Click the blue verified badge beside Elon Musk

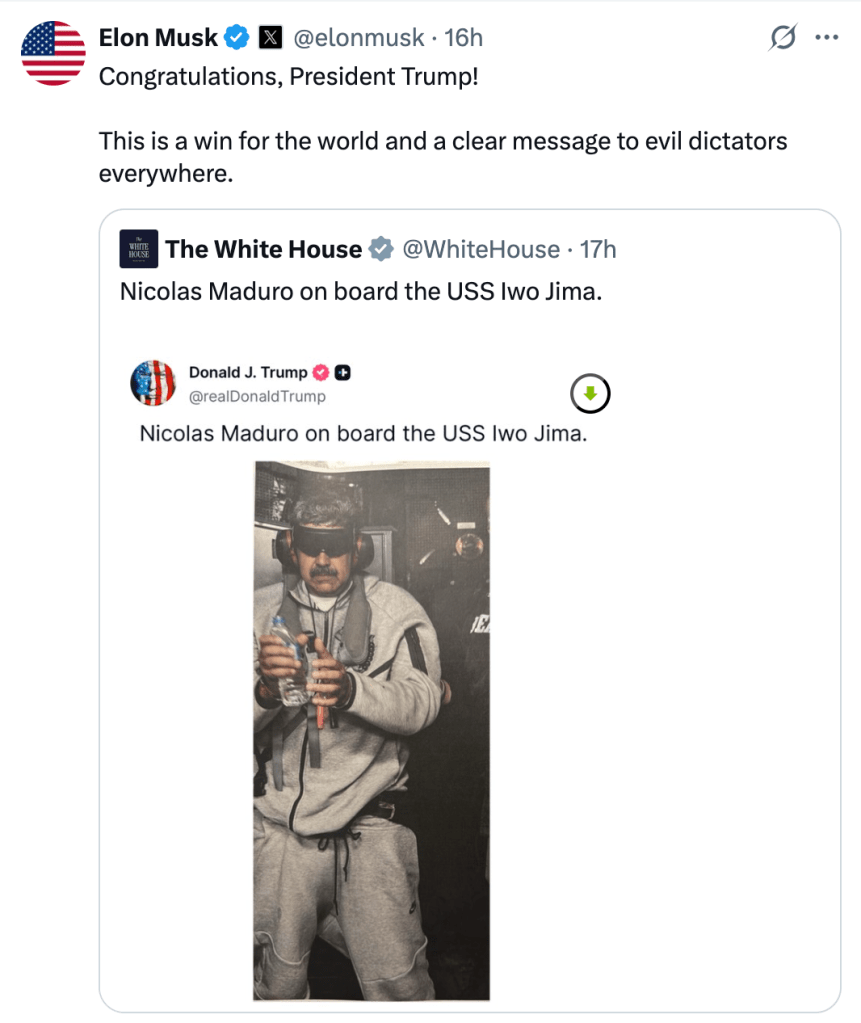pyautogui.click(x=237, y=38)
